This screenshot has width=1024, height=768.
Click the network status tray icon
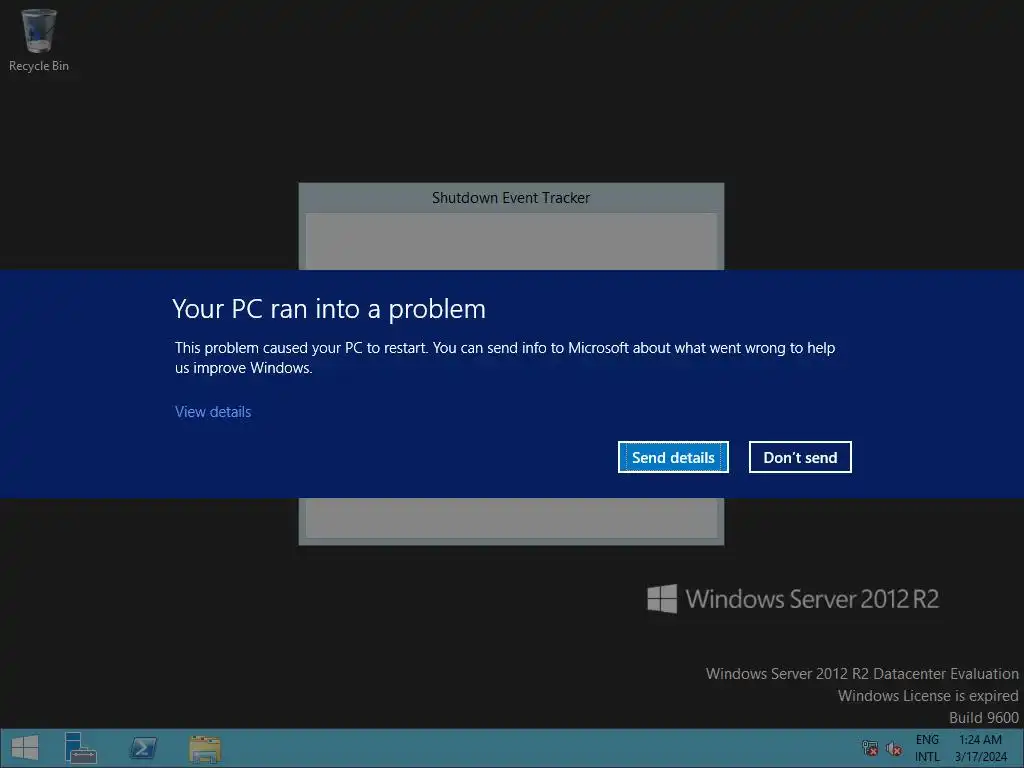point(870,748)
